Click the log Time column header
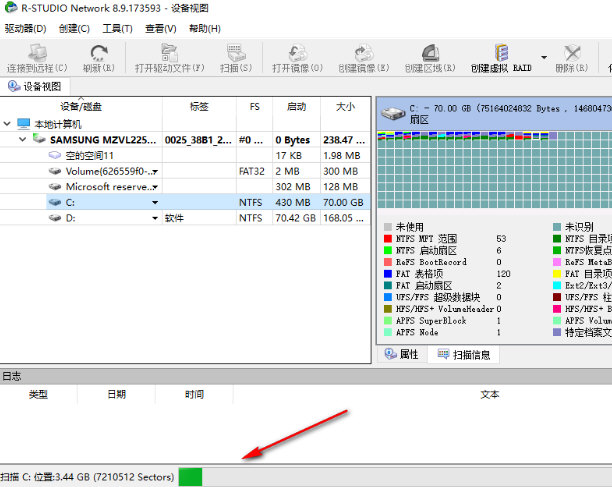This screenshot has height=487, width=612. coord(194,395)
